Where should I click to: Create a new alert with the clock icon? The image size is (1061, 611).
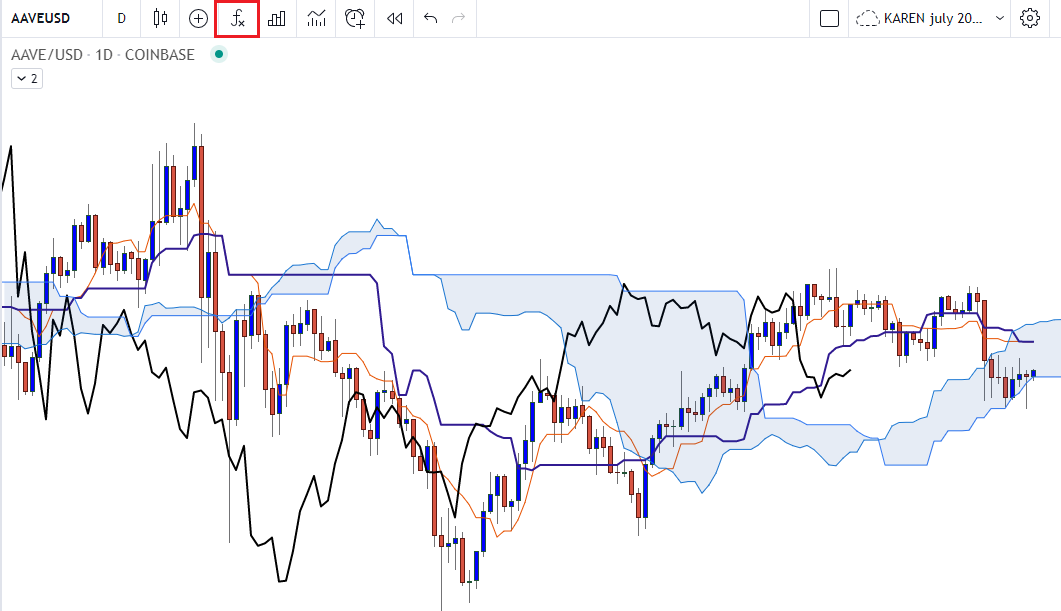[354, 18]
